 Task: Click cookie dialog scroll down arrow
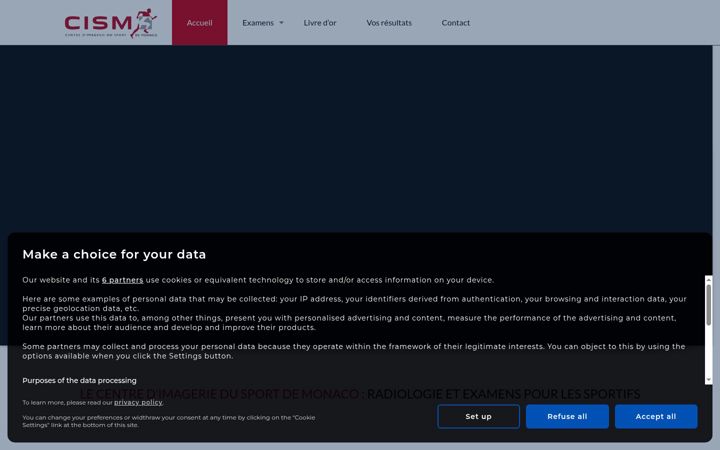tap(709, 380)
